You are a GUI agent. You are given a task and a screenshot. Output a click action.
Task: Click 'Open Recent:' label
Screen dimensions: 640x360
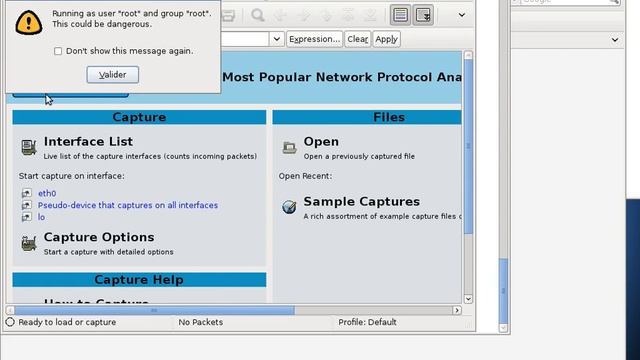(x=305, y=176)
